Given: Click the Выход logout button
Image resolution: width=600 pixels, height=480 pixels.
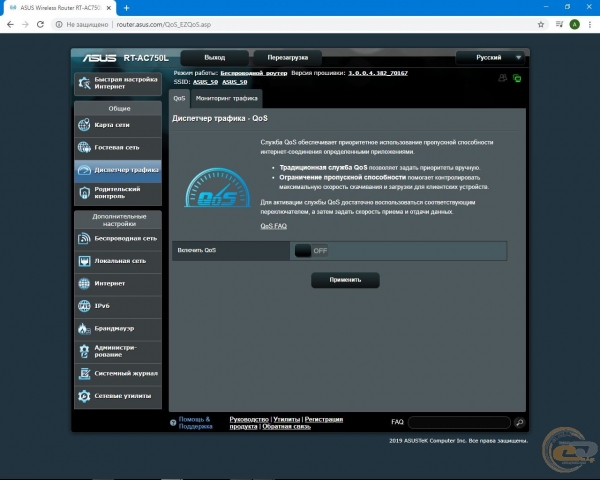Looking at the screenshot, I should click(x=215, y=57).
